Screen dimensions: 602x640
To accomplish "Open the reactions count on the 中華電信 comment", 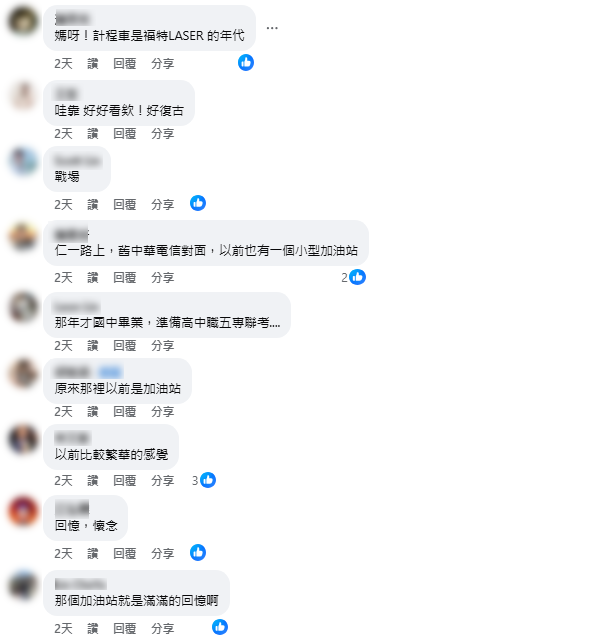I will point(353,277).
